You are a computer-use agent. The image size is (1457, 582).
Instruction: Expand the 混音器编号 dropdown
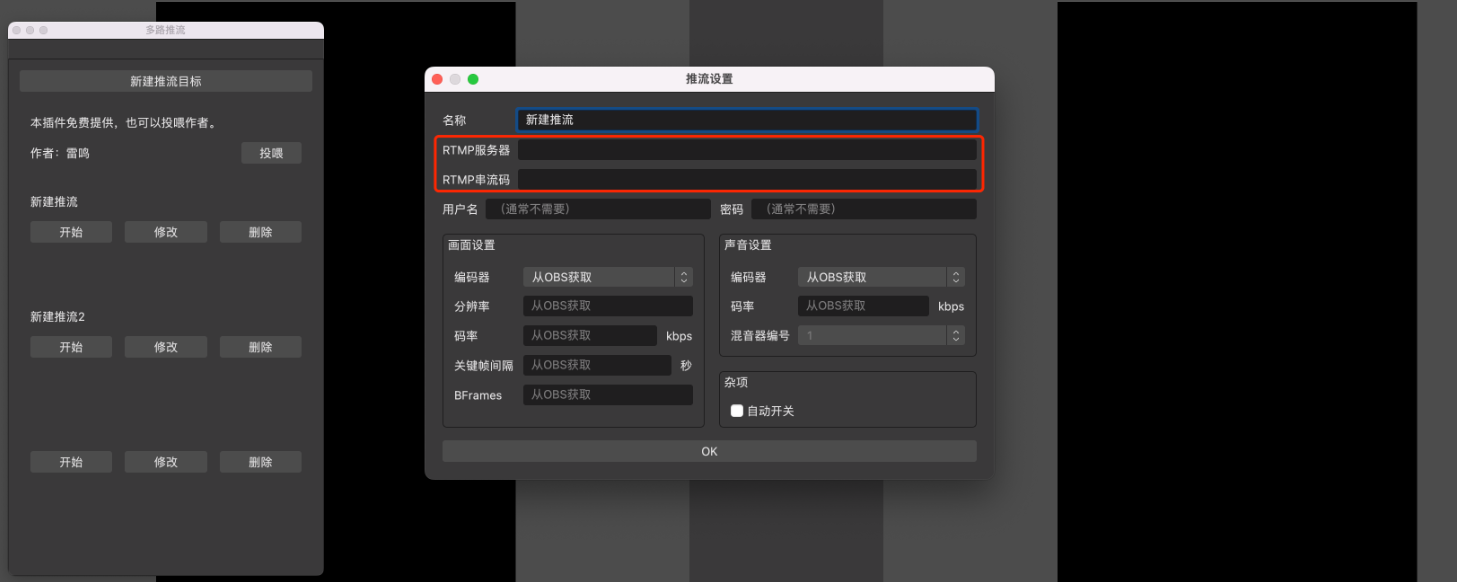pos(881,336)
